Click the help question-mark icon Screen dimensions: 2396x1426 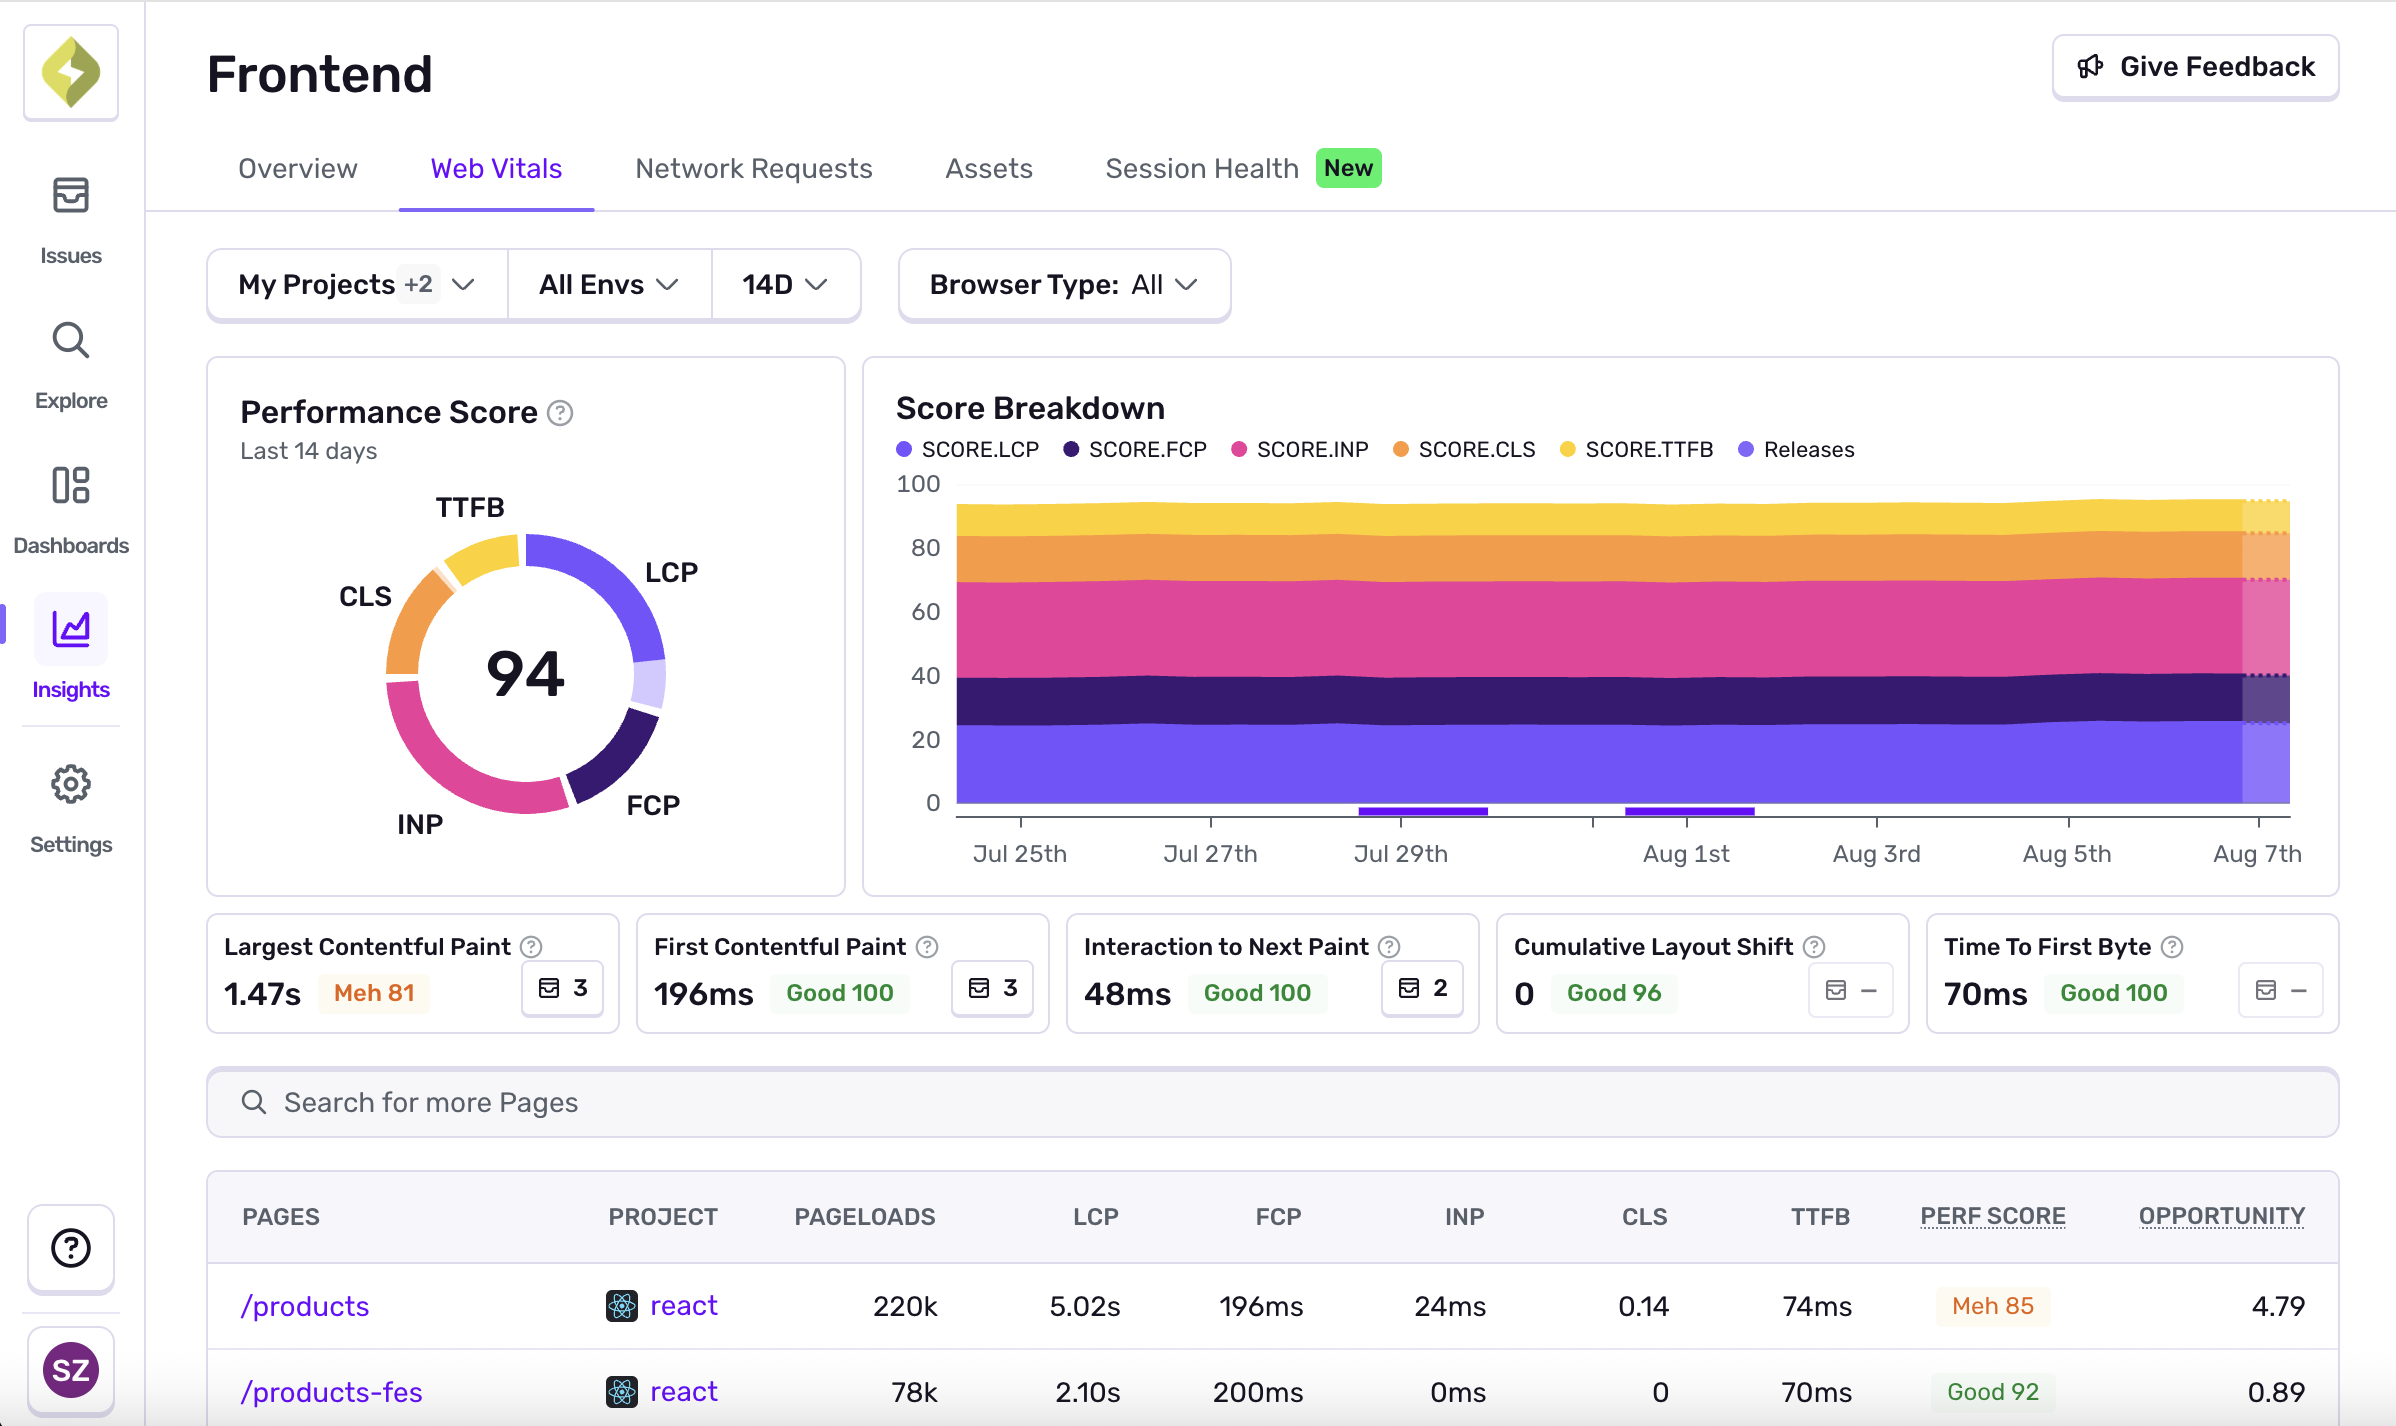tap(70, 1248)
